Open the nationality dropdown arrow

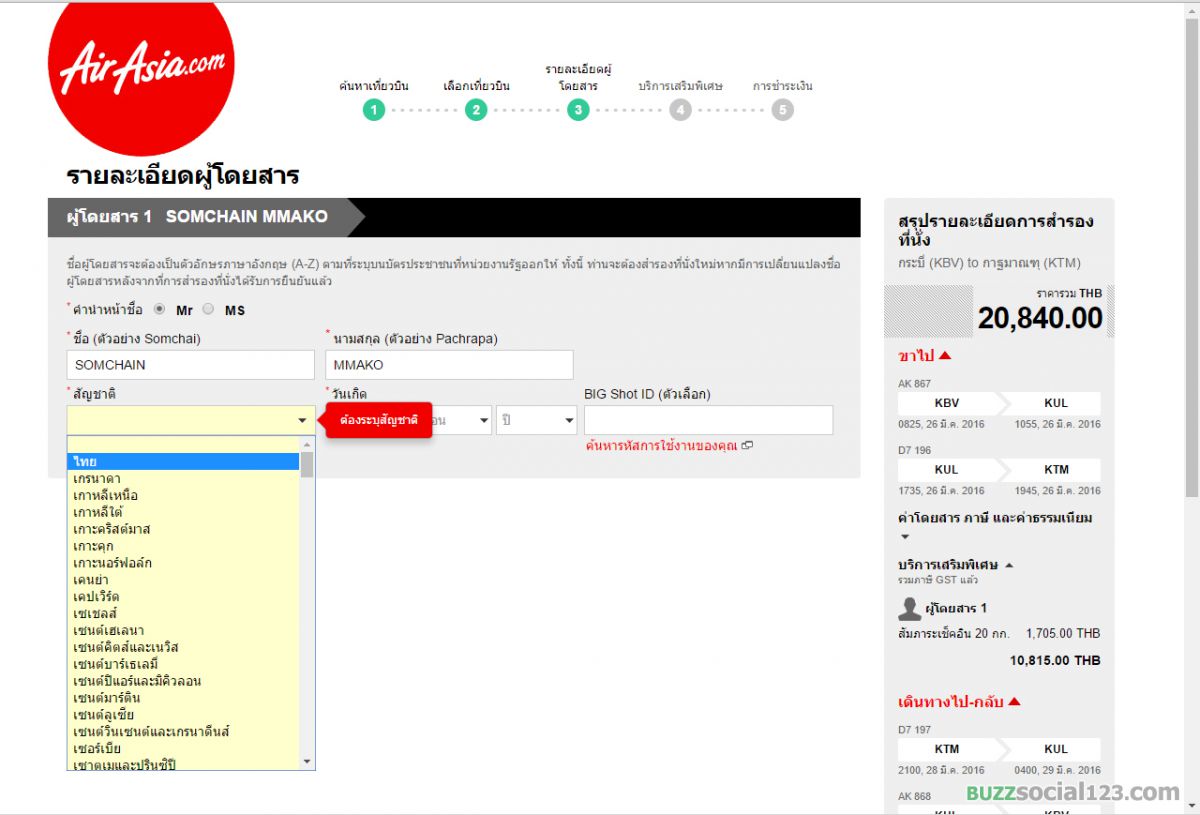point(302,421)
